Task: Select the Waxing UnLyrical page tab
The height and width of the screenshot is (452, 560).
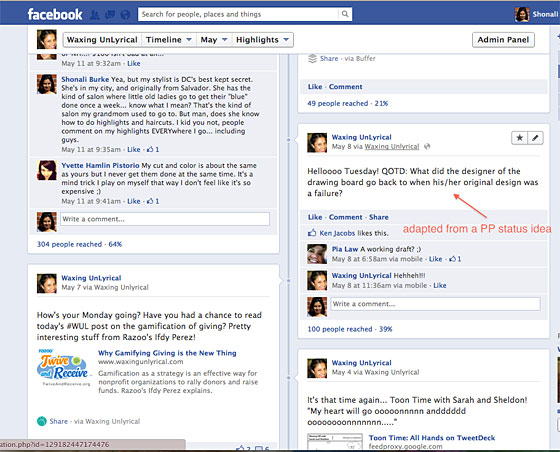Action: (102, 40)
